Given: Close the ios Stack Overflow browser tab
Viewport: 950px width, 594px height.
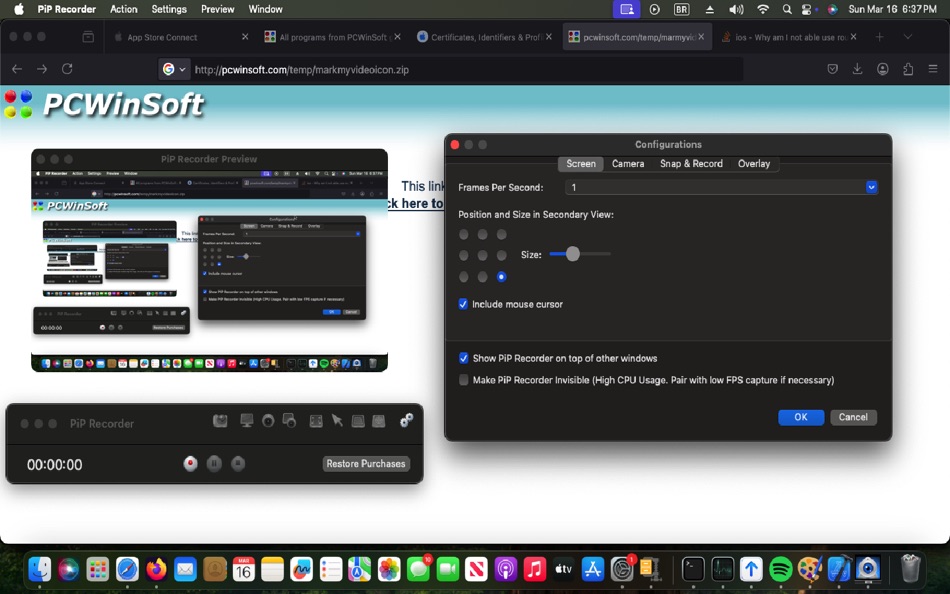Looking at the screenshot, I should pyautogui.click(x=853, y=37).
